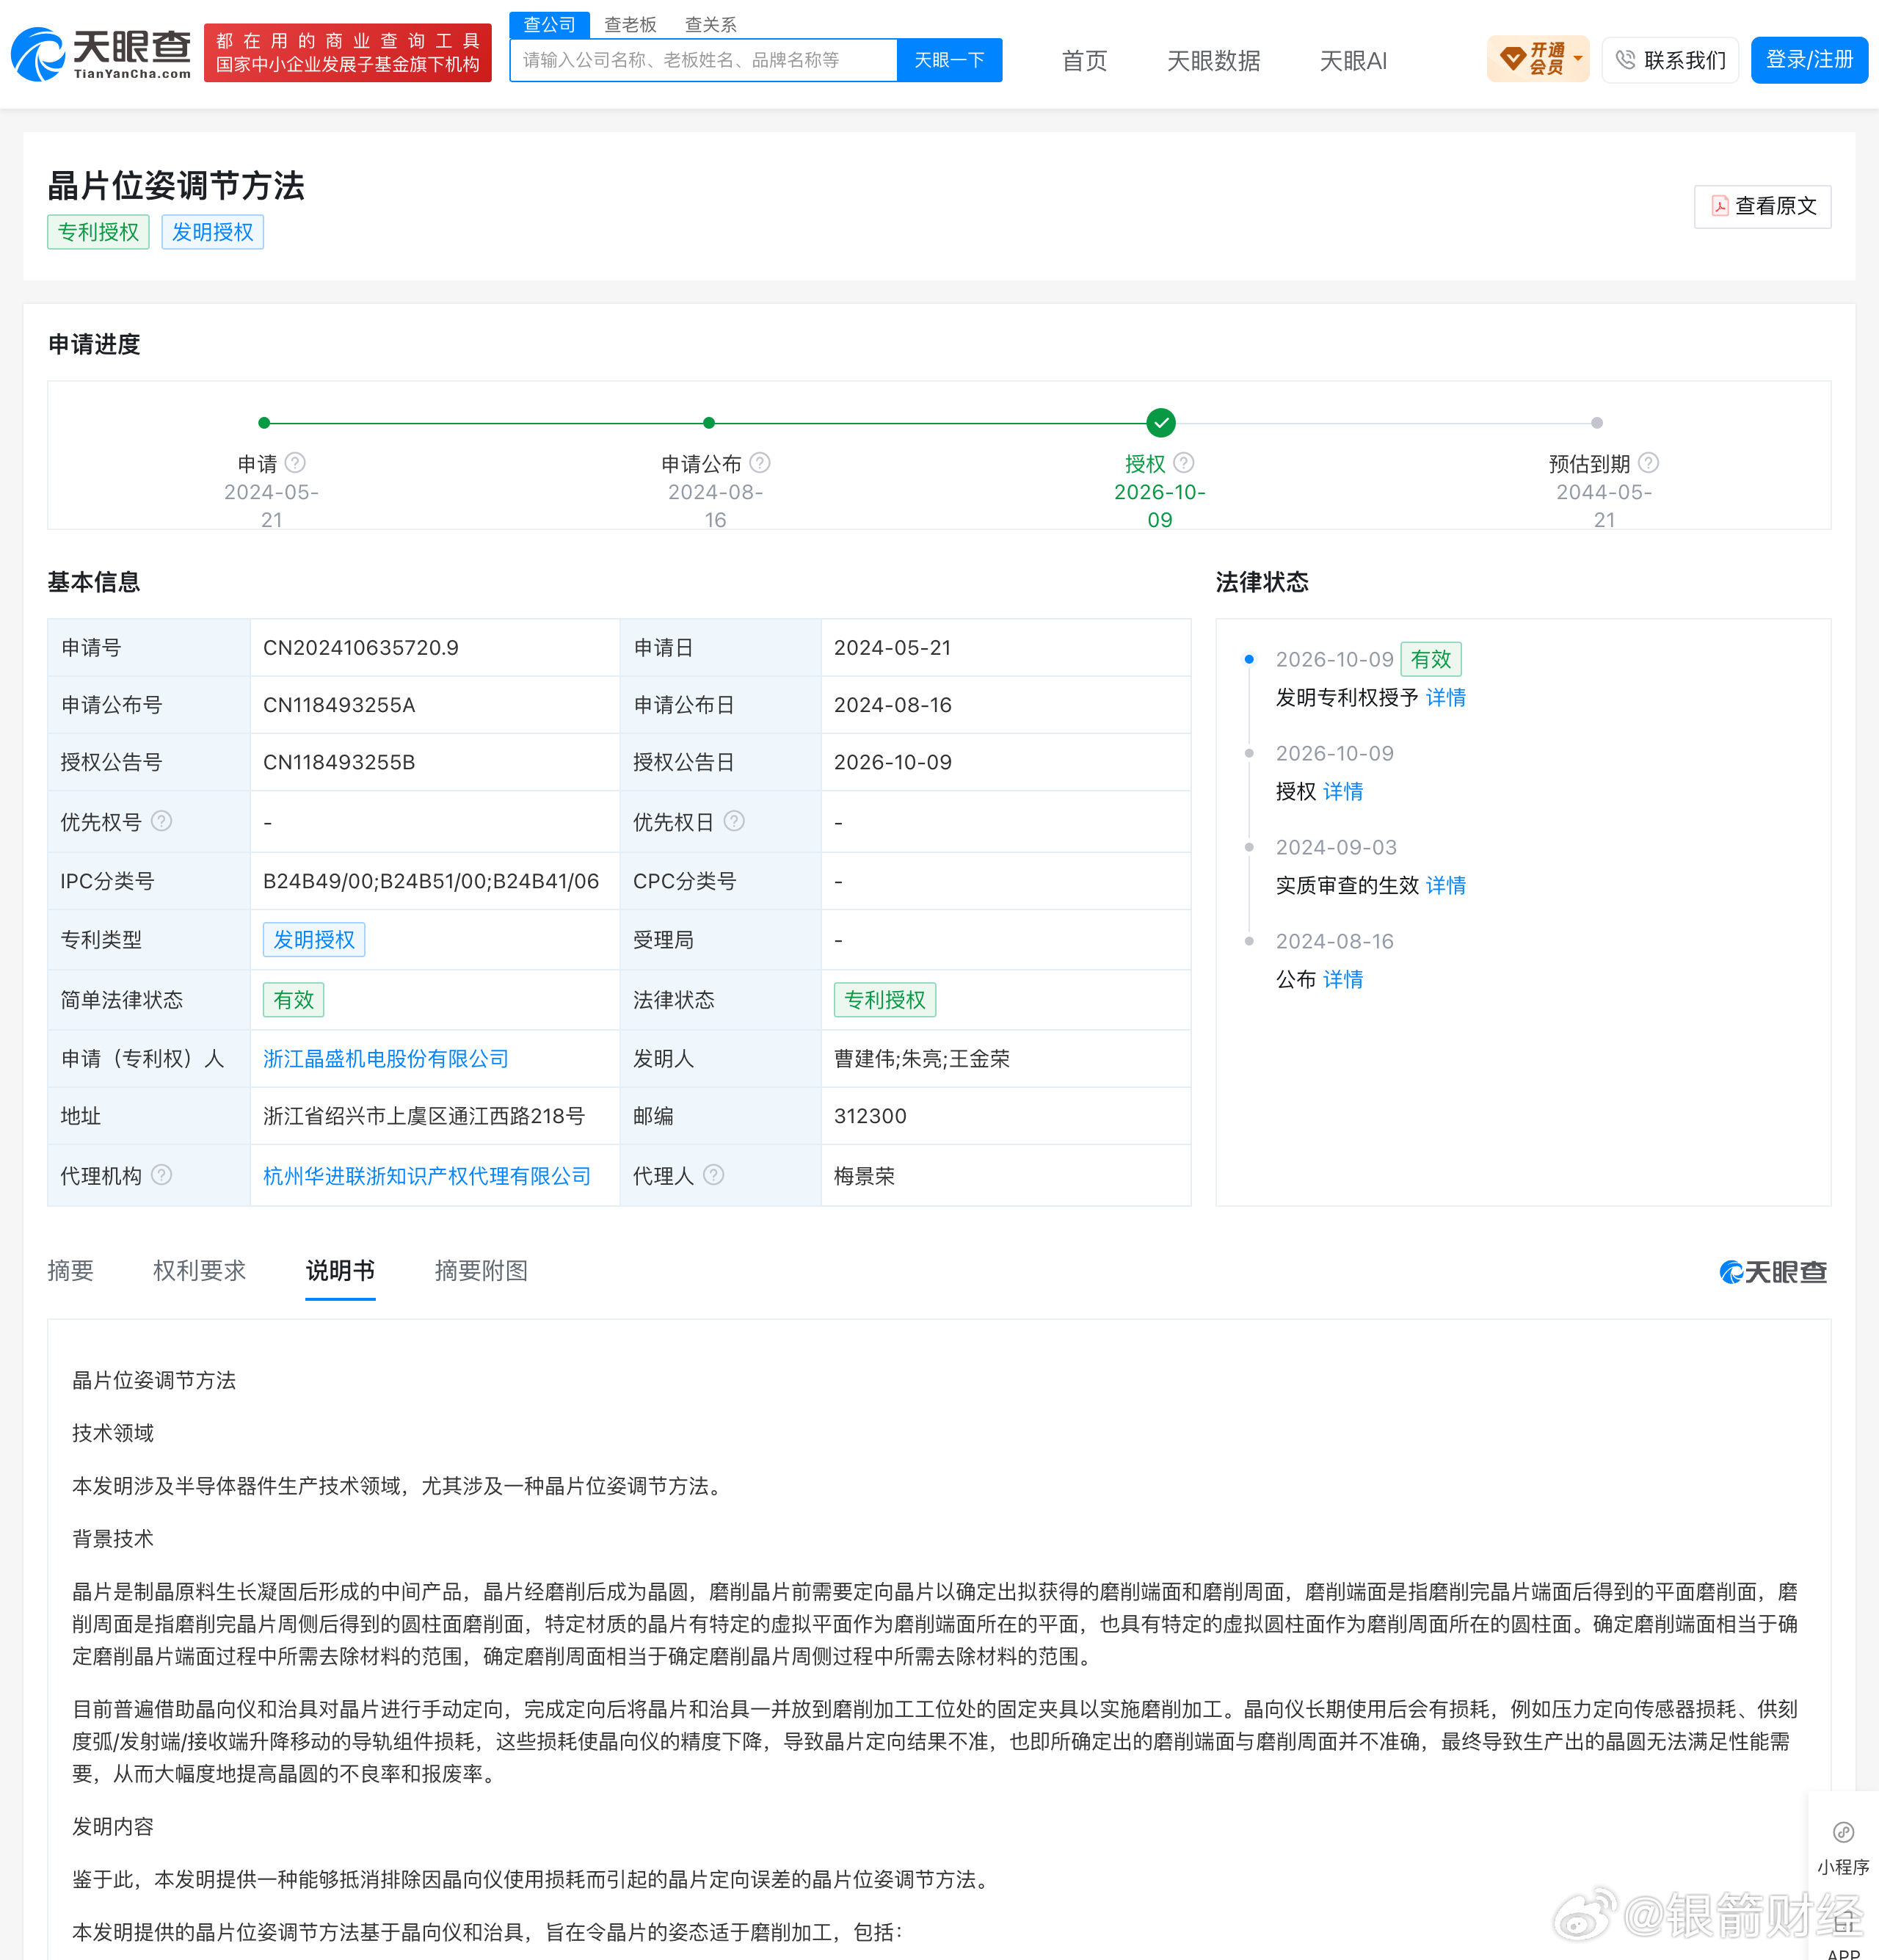
Task: Click help icon beside 代理机构
Action: point(161,1175)
